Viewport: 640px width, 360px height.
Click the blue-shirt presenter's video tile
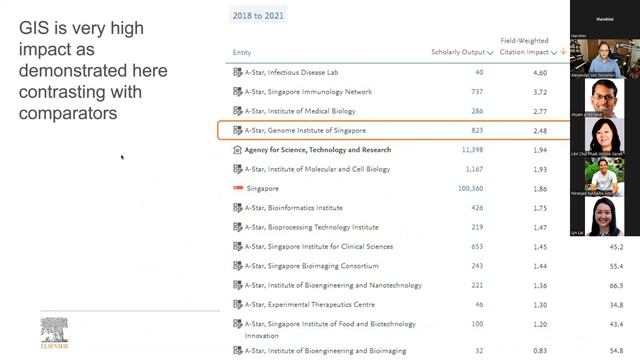(605, 58)
